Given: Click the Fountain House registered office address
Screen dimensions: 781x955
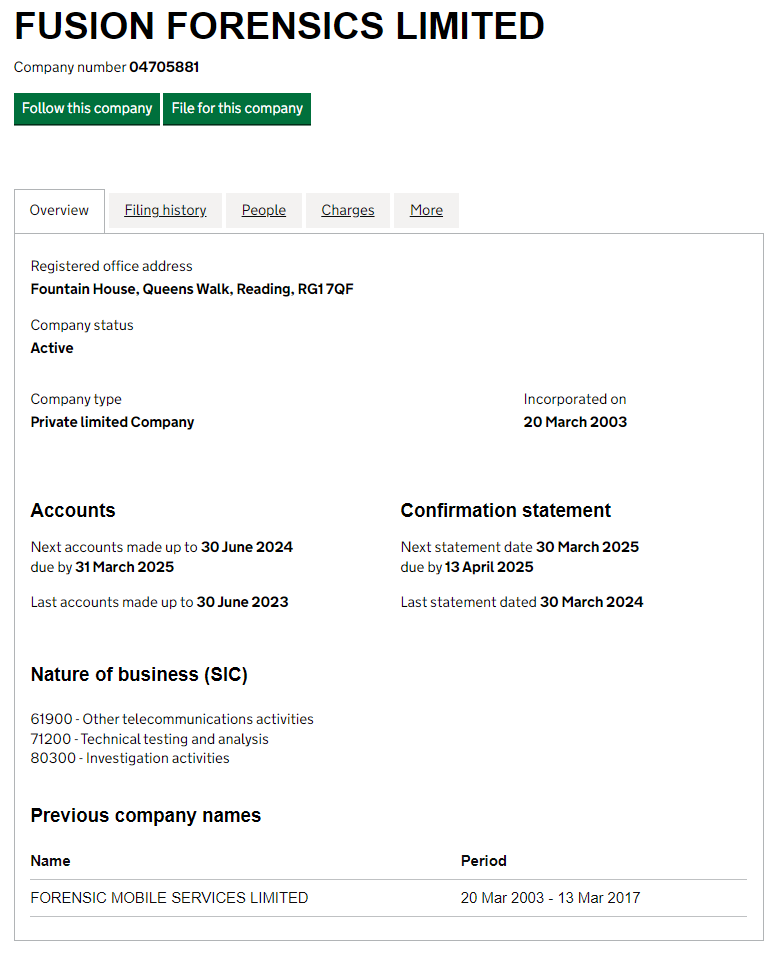Looking at the screenshot, I should (x=192, y=289).
